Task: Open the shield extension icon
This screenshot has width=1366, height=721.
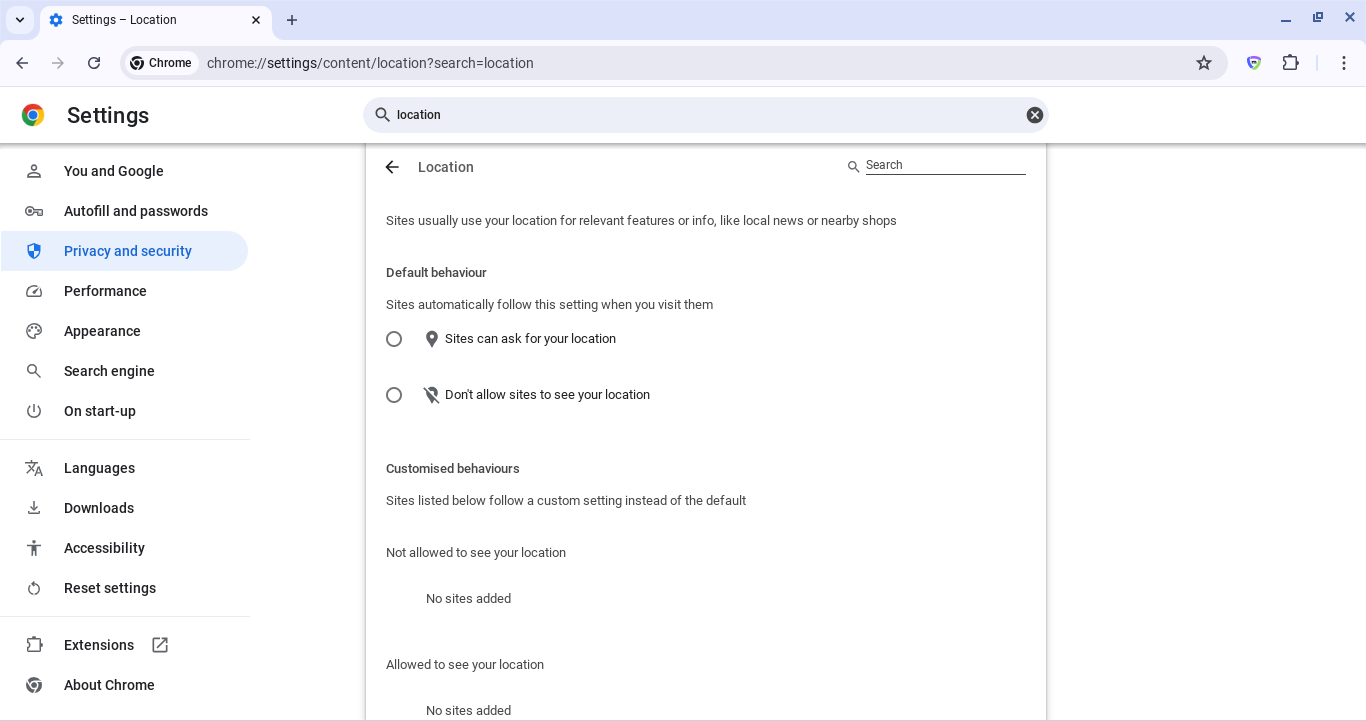Action: point(1254,63)
